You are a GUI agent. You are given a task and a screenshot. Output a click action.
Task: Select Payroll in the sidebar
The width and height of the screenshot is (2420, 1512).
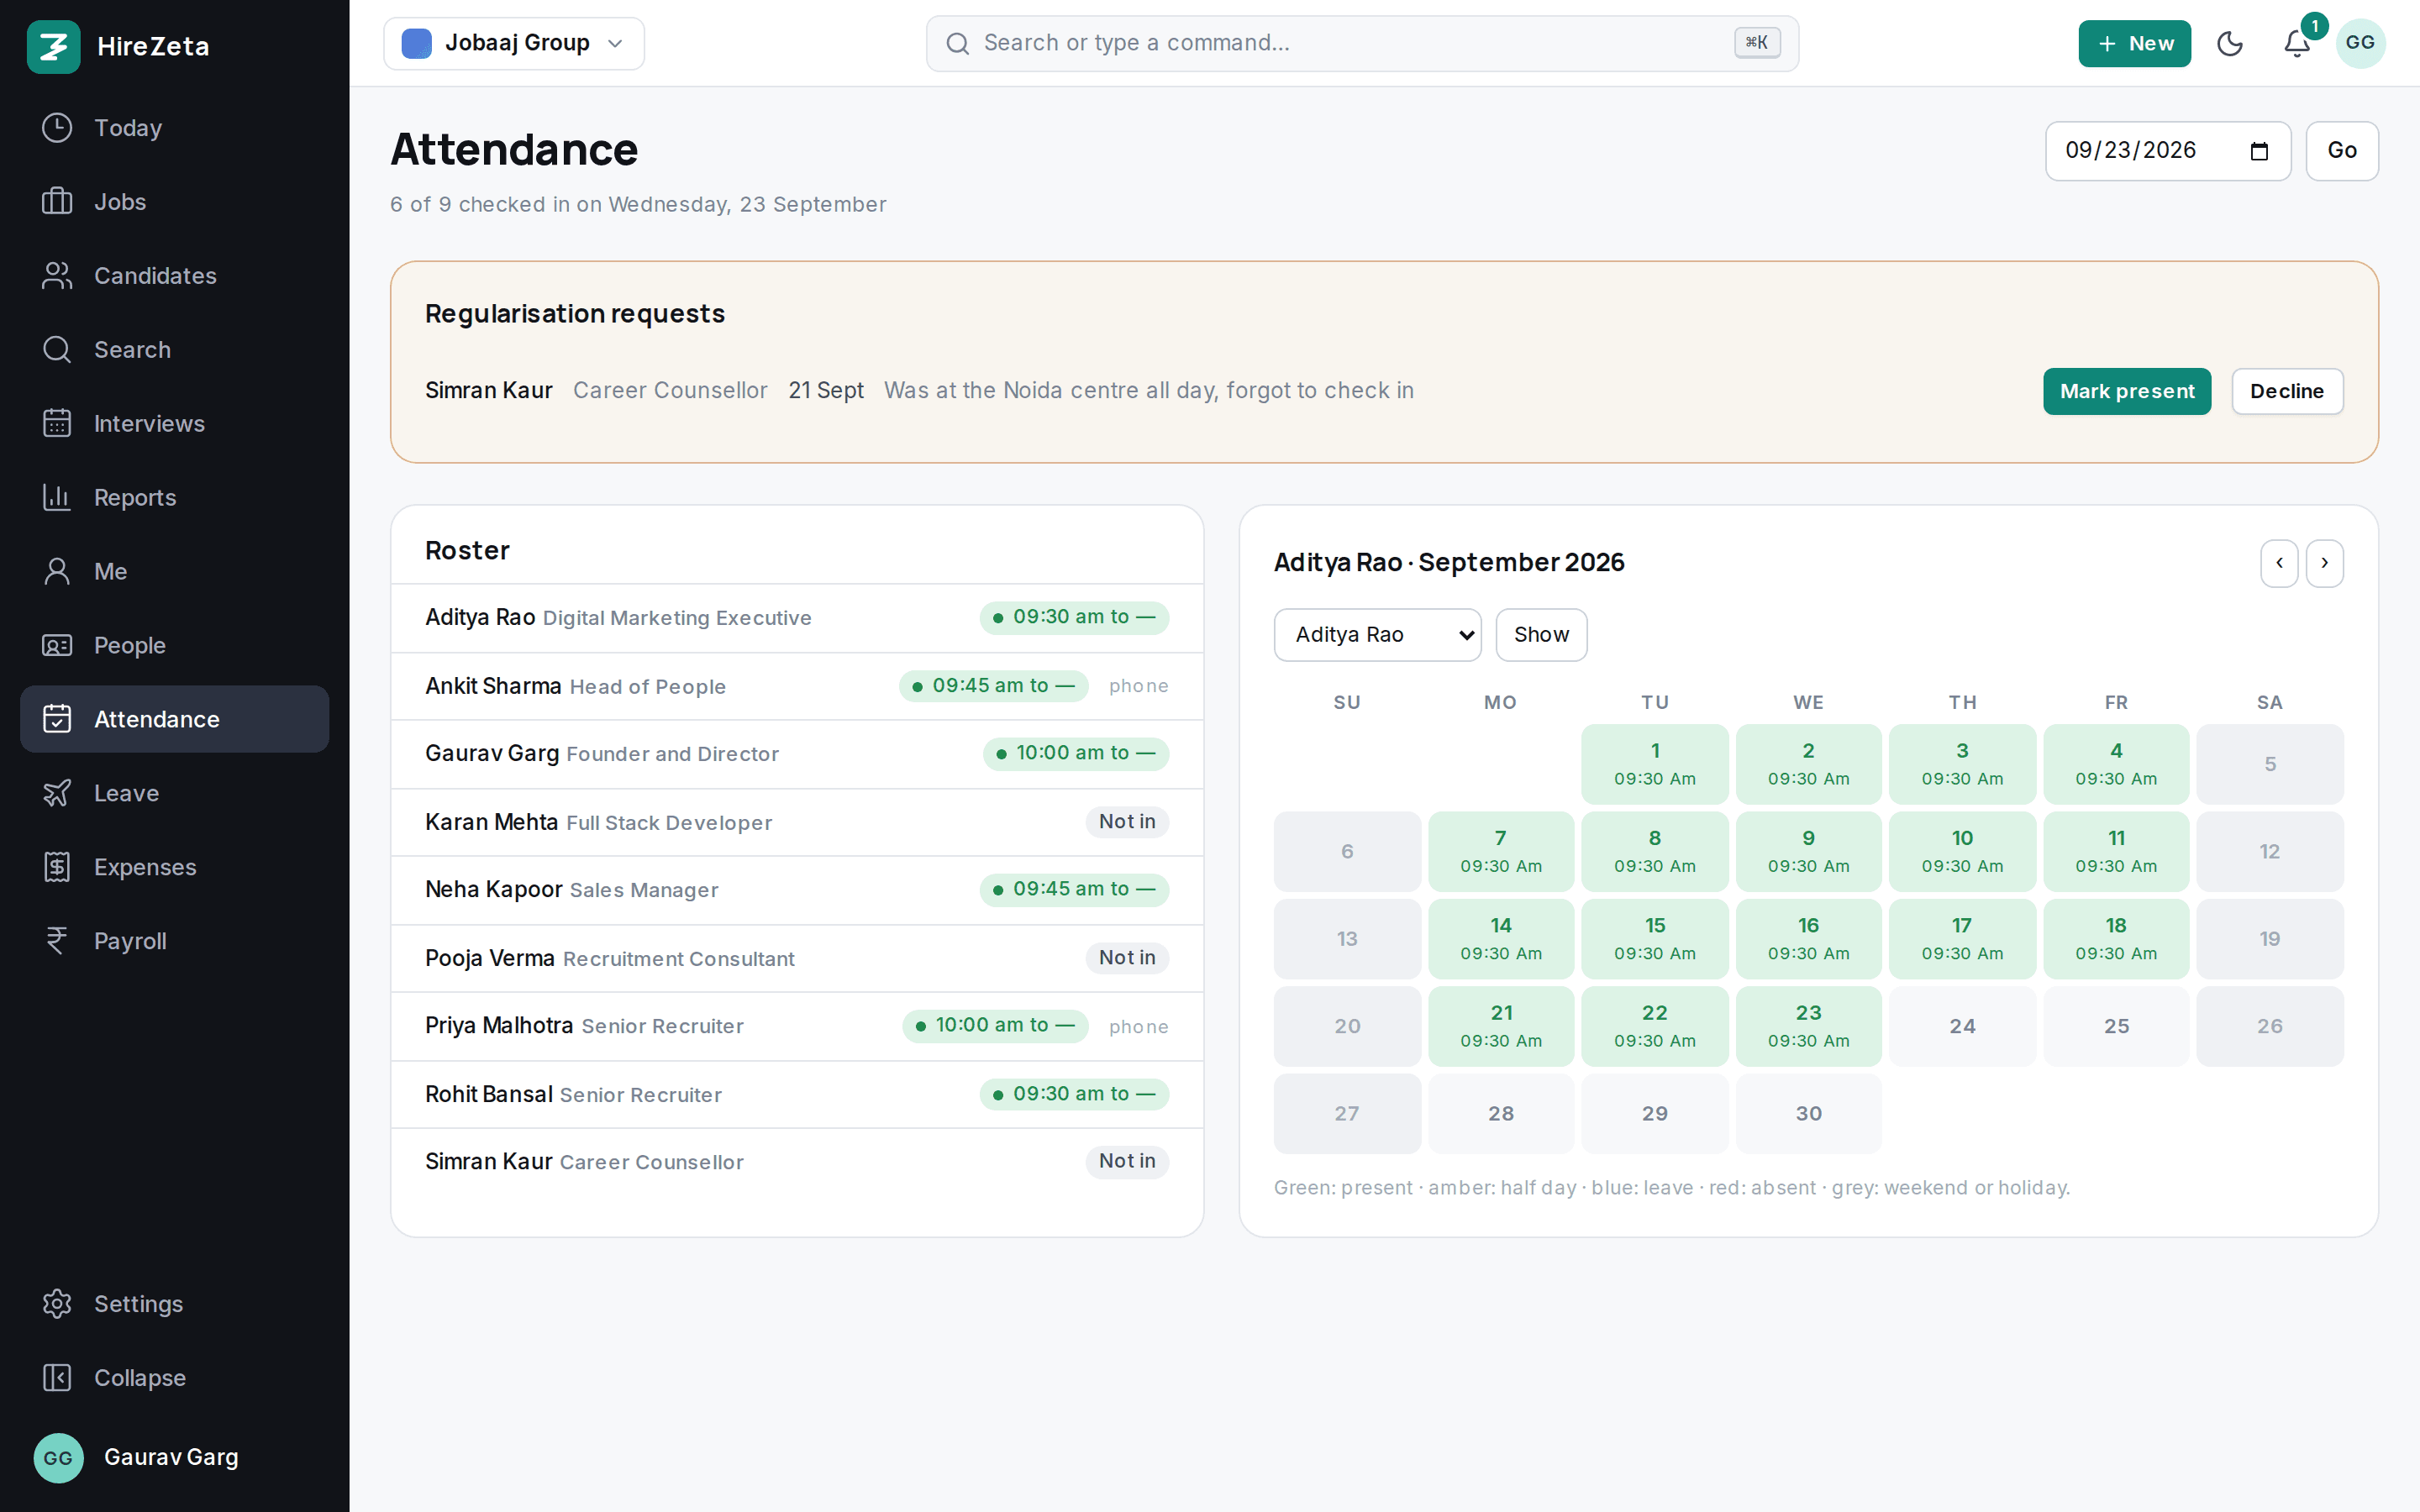174,941
